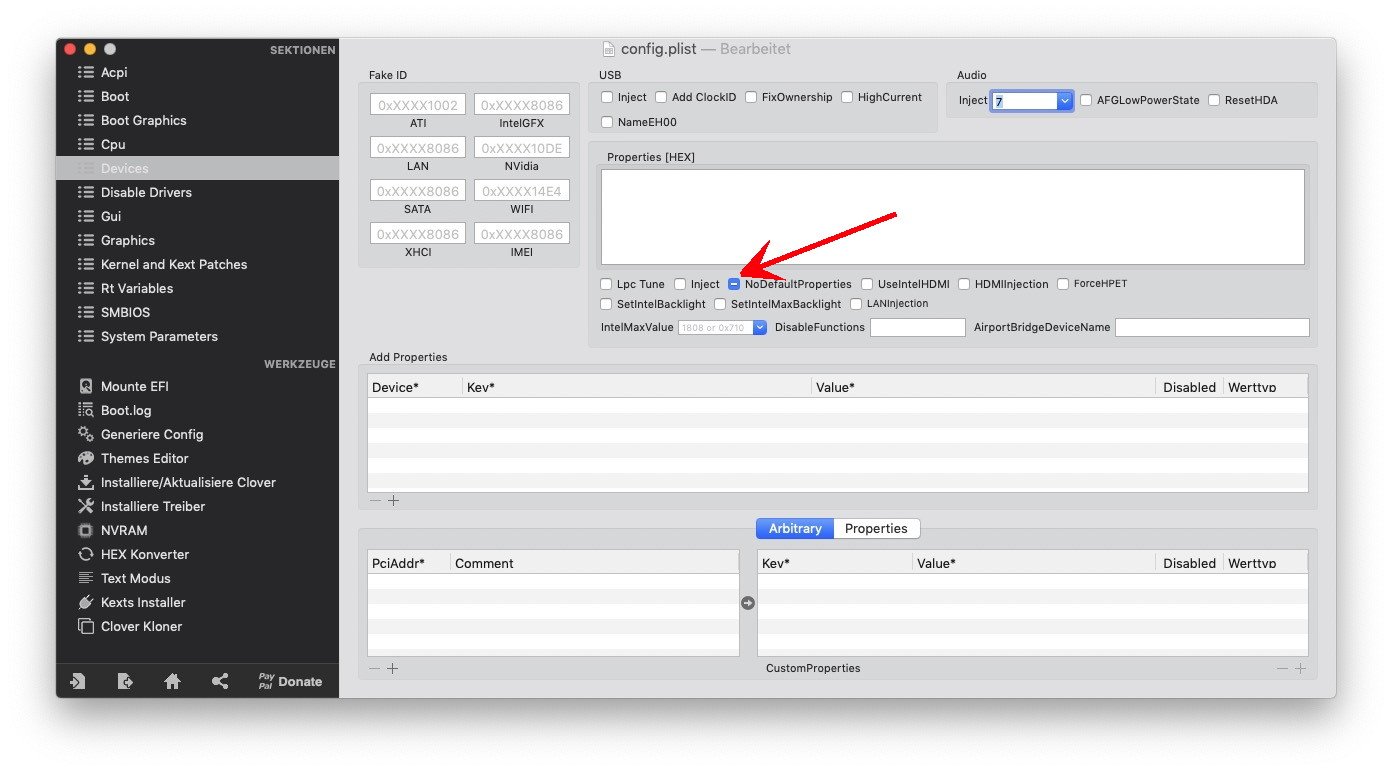Open the Boot Graphics section
The width and height of the screenshot is (1392, 772).
click(143, 120)
